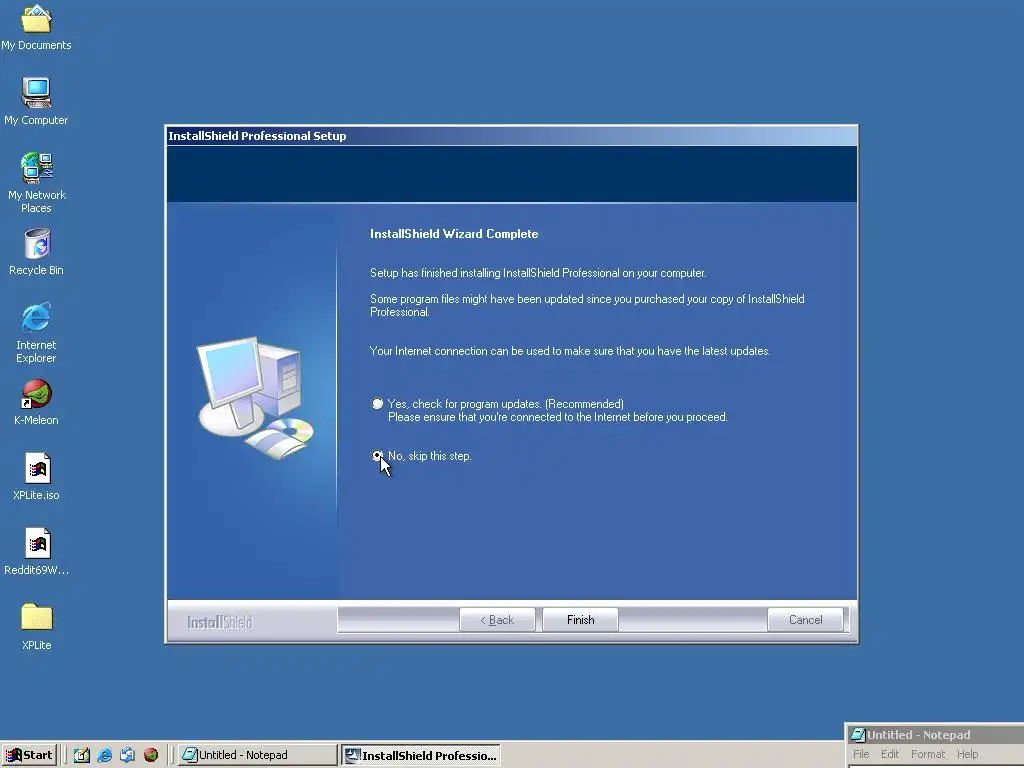The width and height of the screenshot is (1024, 768).
Task: Go Back in the setup wizard
Action: 497,620
